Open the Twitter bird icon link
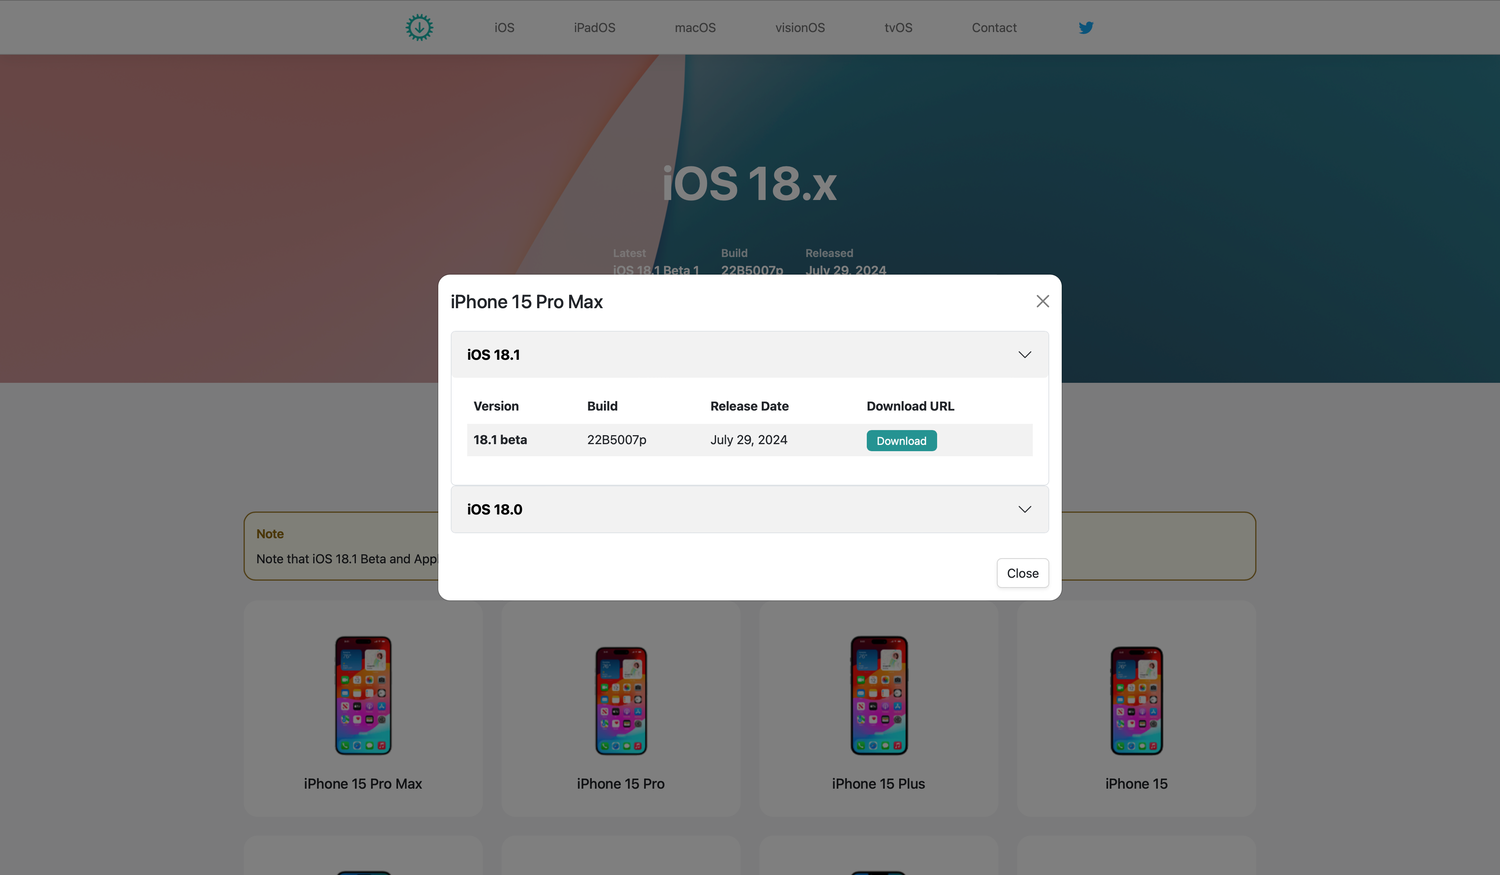The width and height of the screenshot is (1500, 875). (x=1086, y=28)
